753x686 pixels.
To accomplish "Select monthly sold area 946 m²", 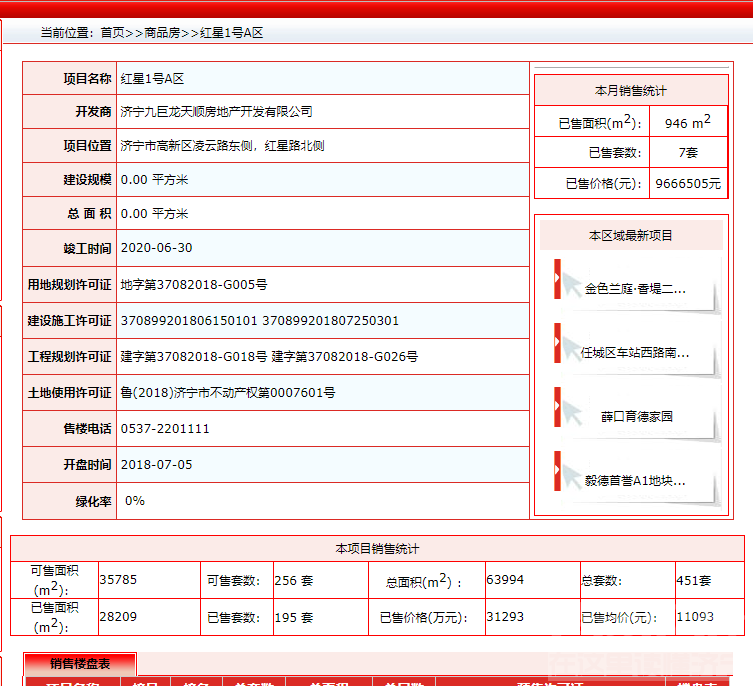I will [x=688, y=122].
